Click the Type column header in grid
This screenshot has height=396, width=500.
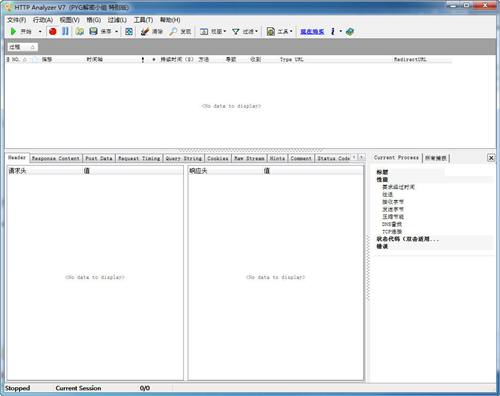click(286, 59)
